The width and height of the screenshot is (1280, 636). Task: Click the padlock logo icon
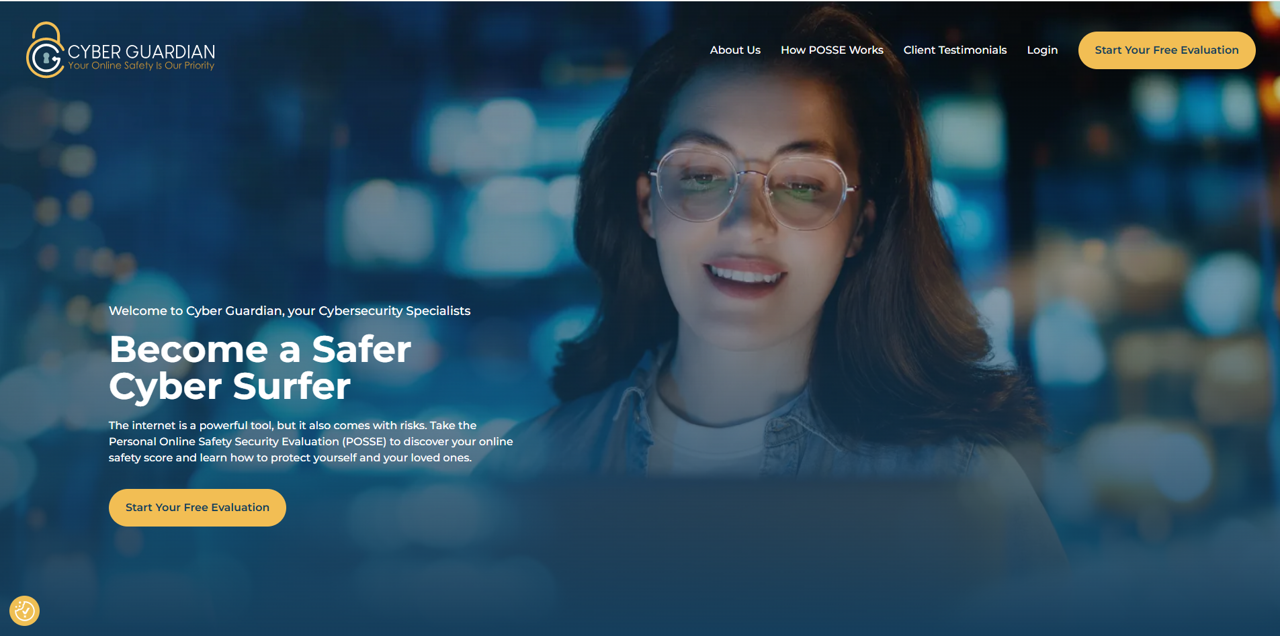click(45, 50)
